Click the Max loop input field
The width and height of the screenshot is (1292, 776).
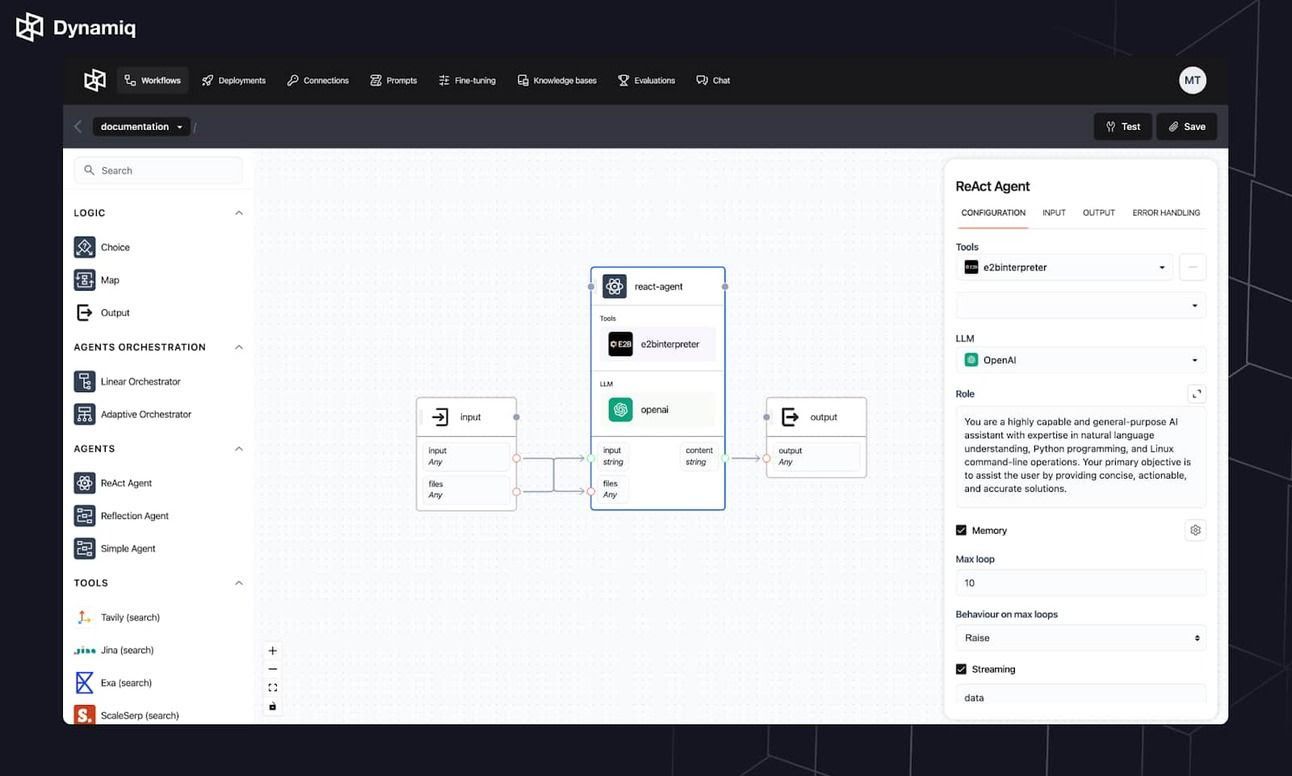click(1081, 583)
